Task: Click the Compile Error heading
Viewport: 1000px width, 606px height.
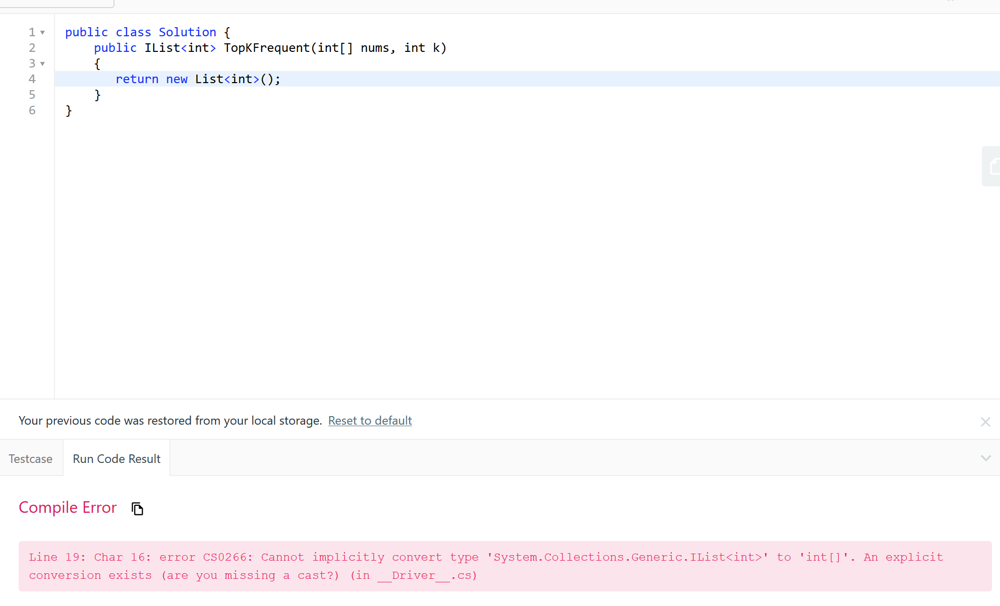Action: [x=68, y=508]
